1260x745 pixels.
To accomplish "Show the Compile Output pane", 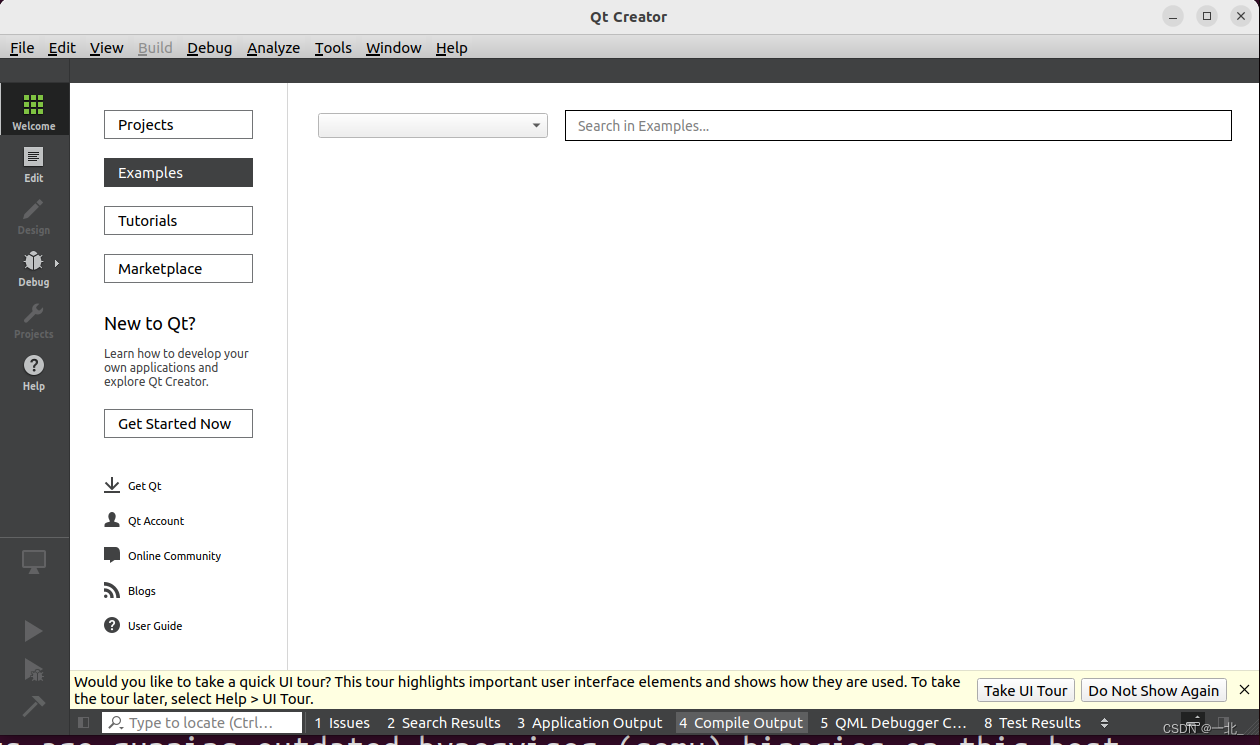I will (x=741, y=723).
